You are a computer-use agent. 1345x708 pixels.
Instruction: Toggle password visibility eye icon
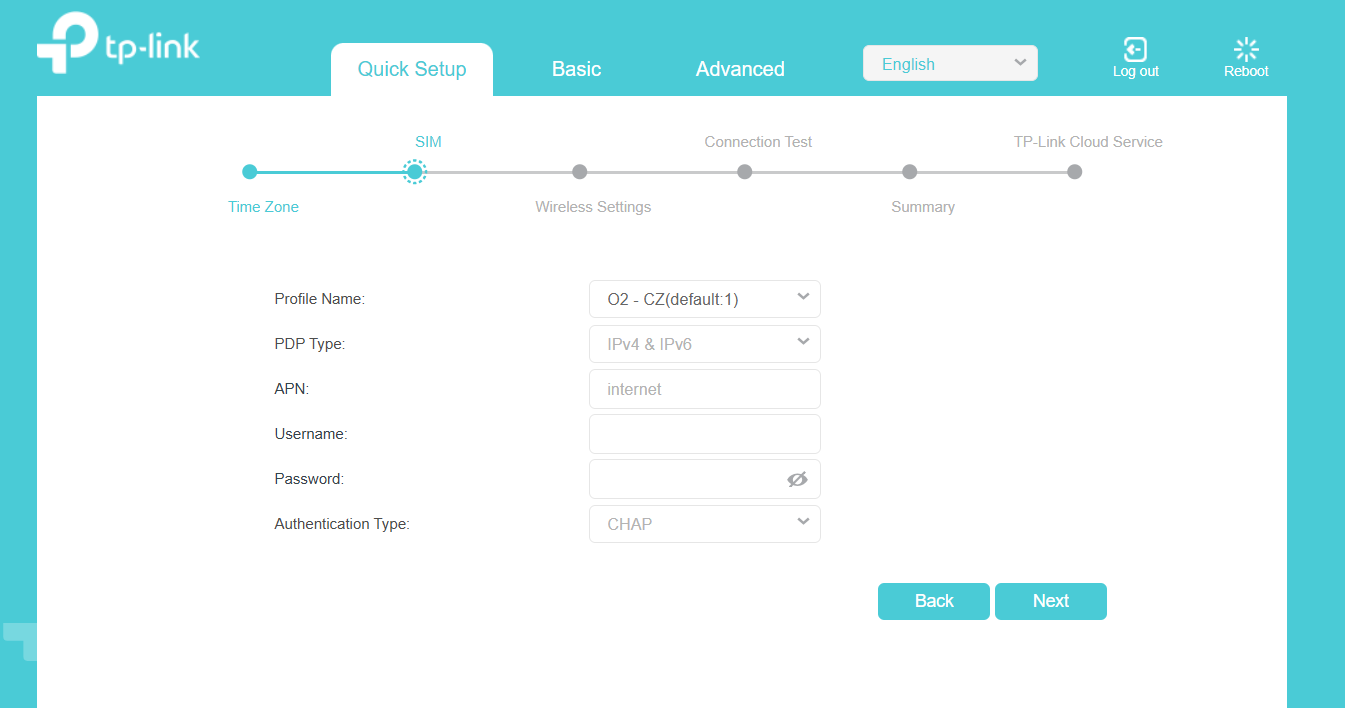pyautogui.click(x=797, y=479)
